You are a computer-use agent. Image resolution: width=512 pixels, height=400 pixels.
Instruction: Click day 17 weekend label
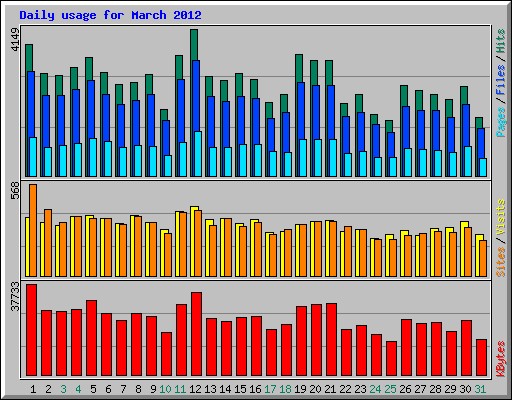pyautogui.click(x=270, y=389)
